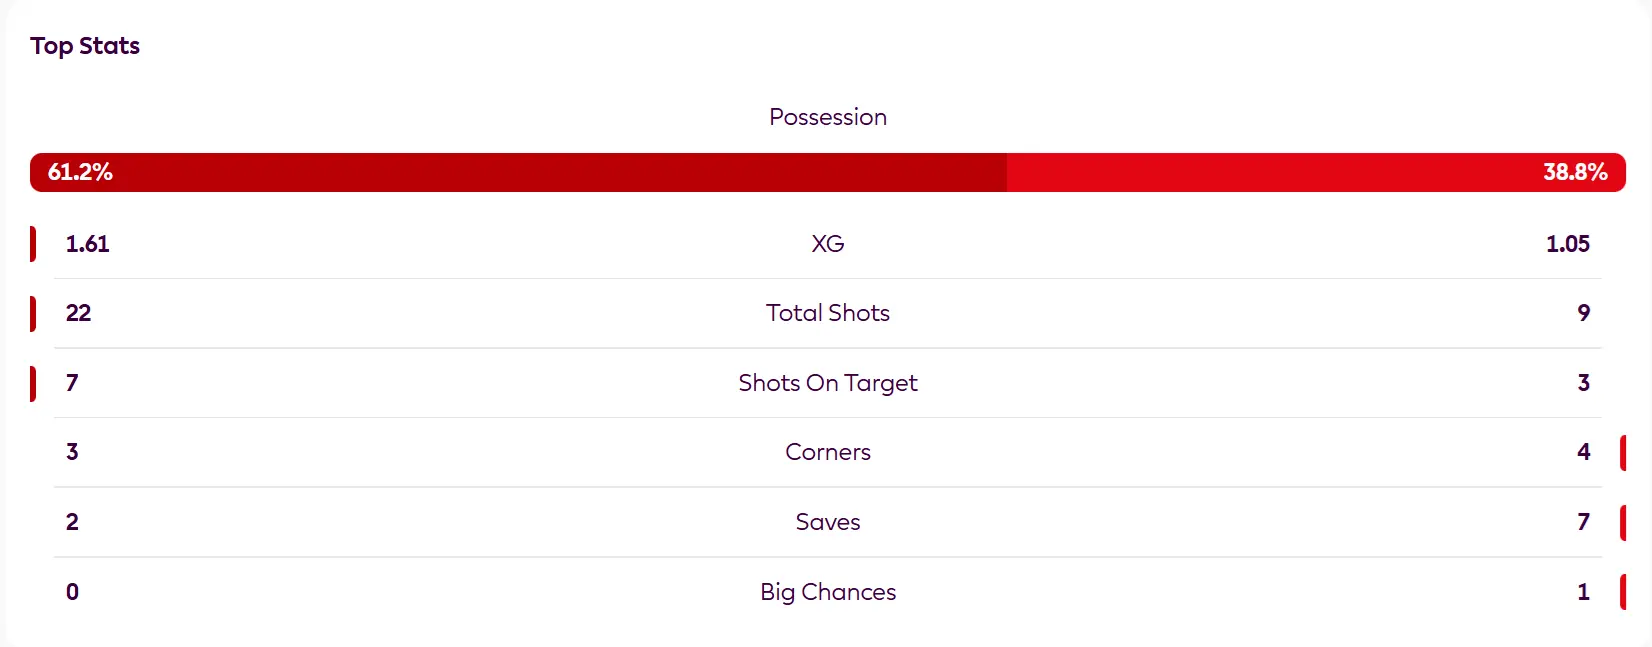The height and width of the screenshot is (647, 1652).
Task: Click the 1.05 XG value
Action: pyautogui.click(x=1568, y=244)
